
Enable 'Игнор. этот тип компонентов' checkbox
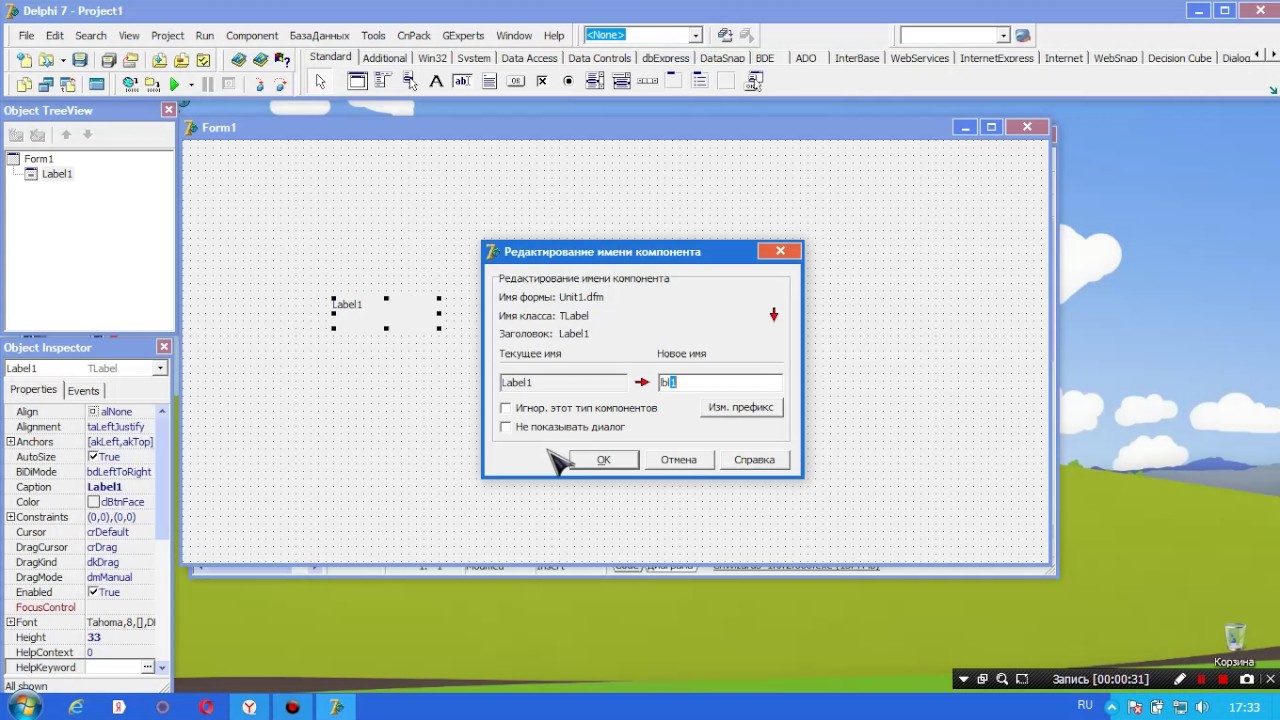tap(506, 408)
